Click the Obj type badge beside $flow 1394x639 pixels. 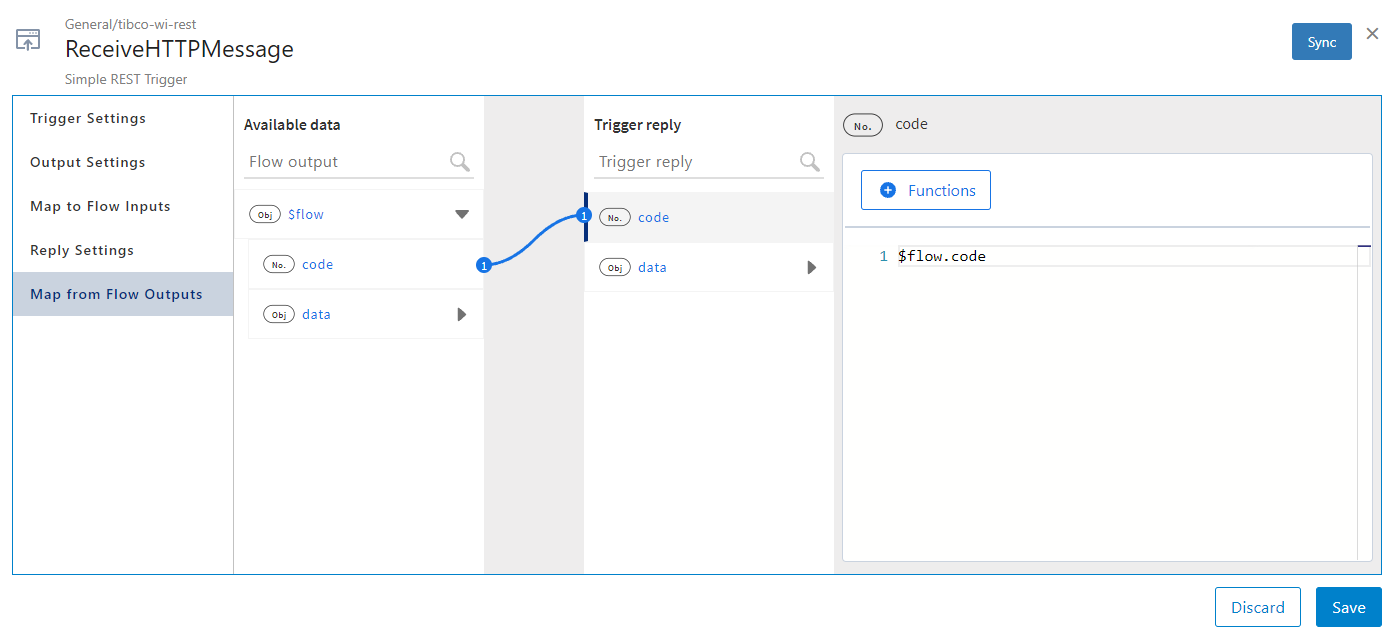267,214
